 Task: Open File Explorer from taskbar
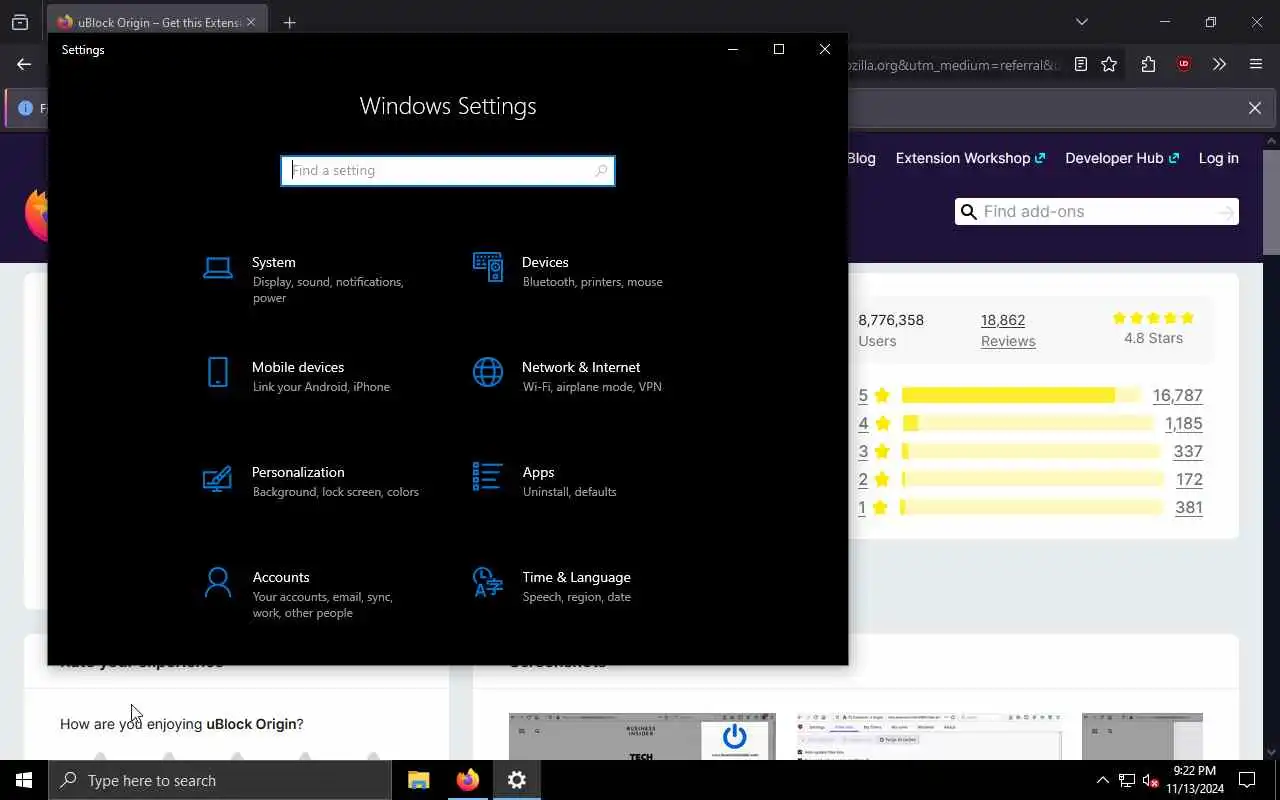[x=419, y=780]
